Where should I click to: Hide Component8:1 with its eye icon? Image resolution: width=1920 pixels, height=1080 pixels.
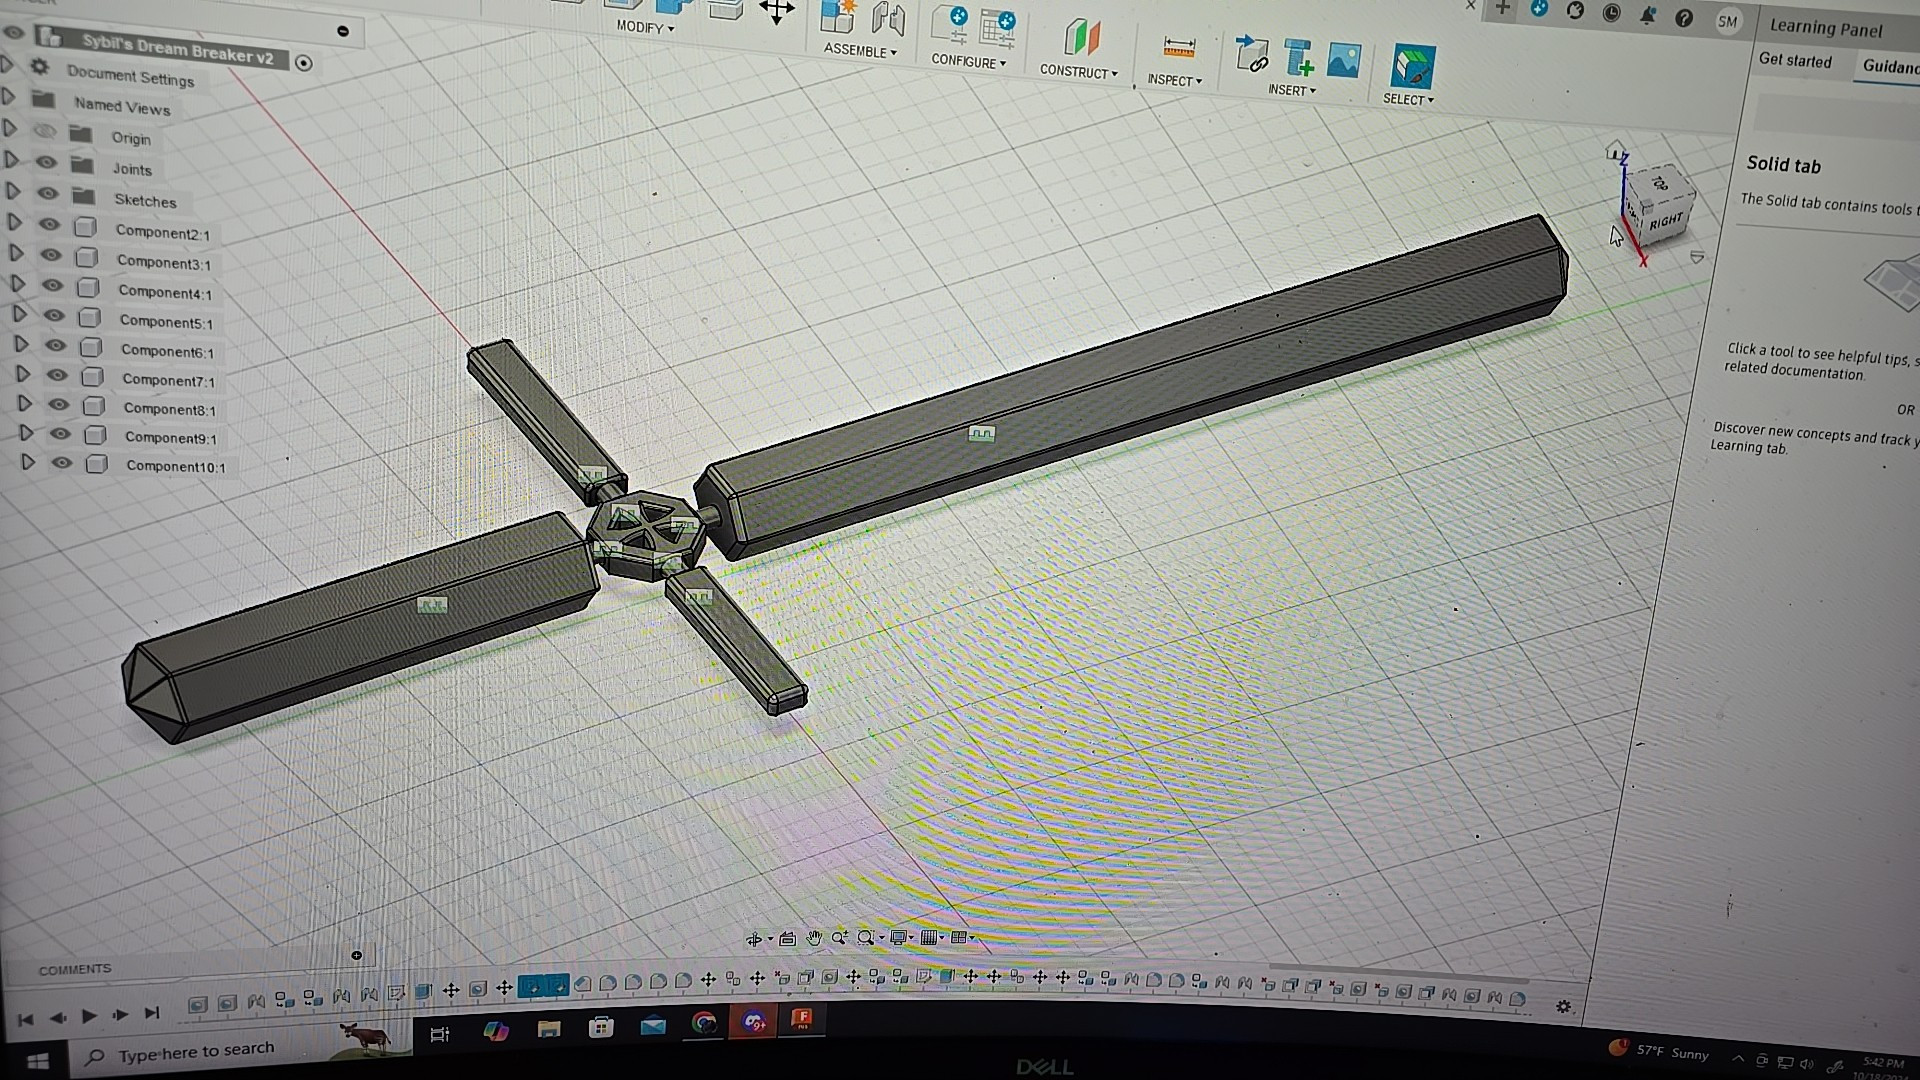[58, 404]
